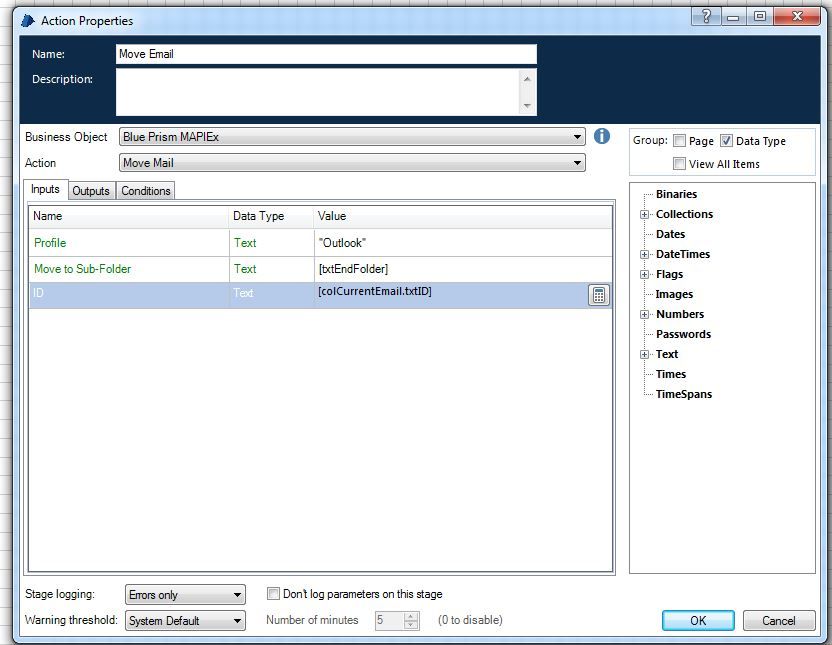Viewport: 832px width, 645px height.
Task: Select TimeSpans in the data tree
Action: [x=683, y=394]
